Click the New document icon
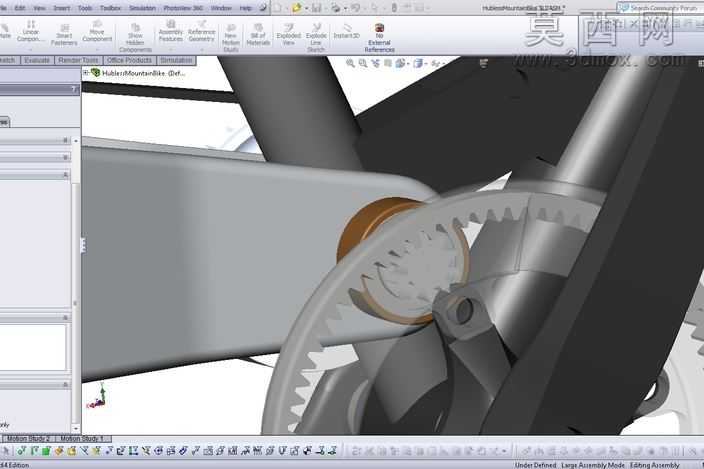Image resolution: width=704 pixels, height=469 pixels. 278,8
